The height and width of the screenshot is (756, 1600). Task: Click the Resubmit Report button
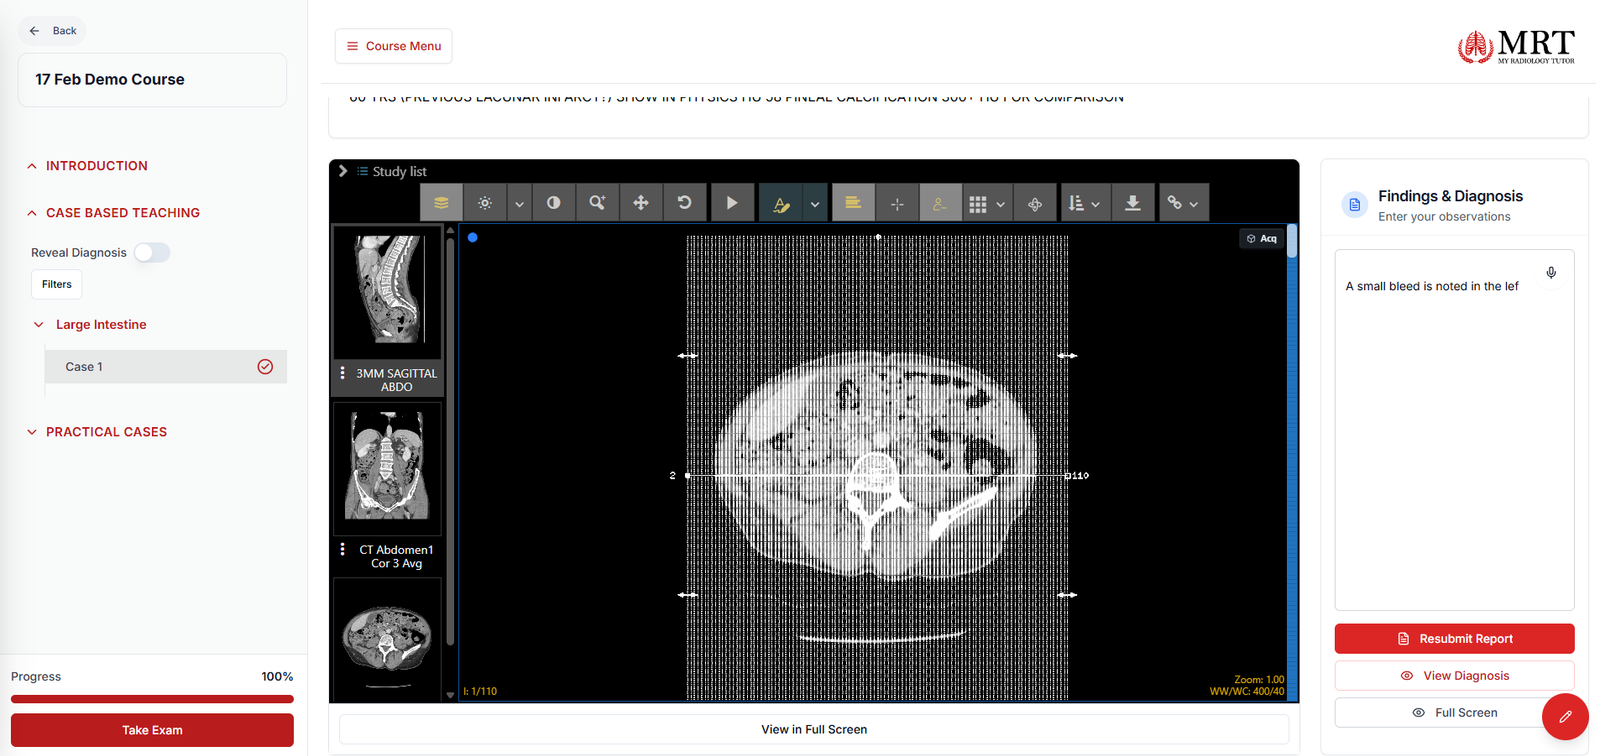coord(1454,638)
